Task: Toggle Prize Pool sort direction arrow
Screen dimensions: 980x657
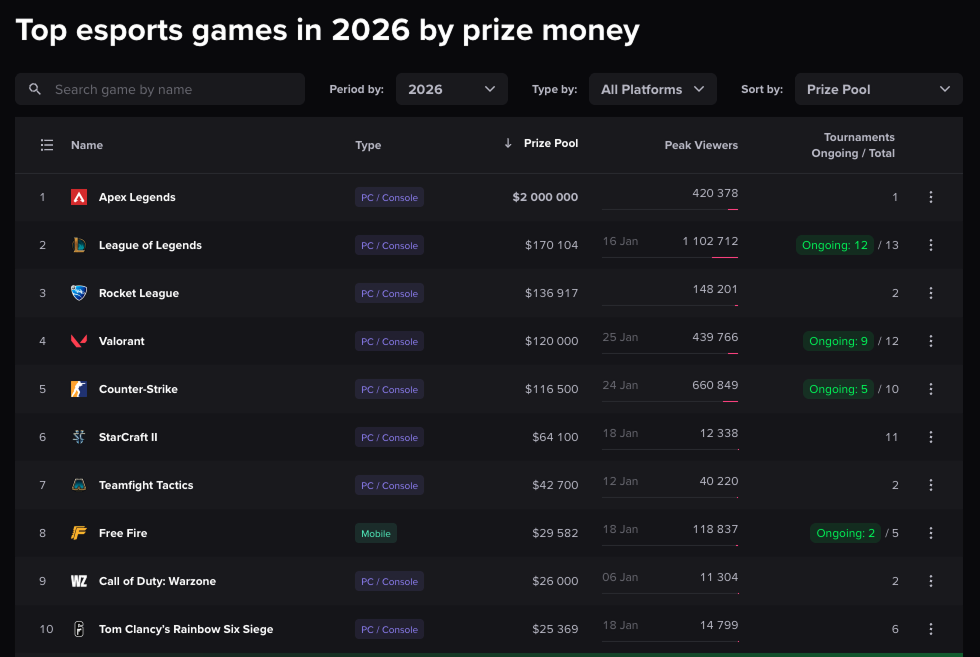Action: [508, 144]
